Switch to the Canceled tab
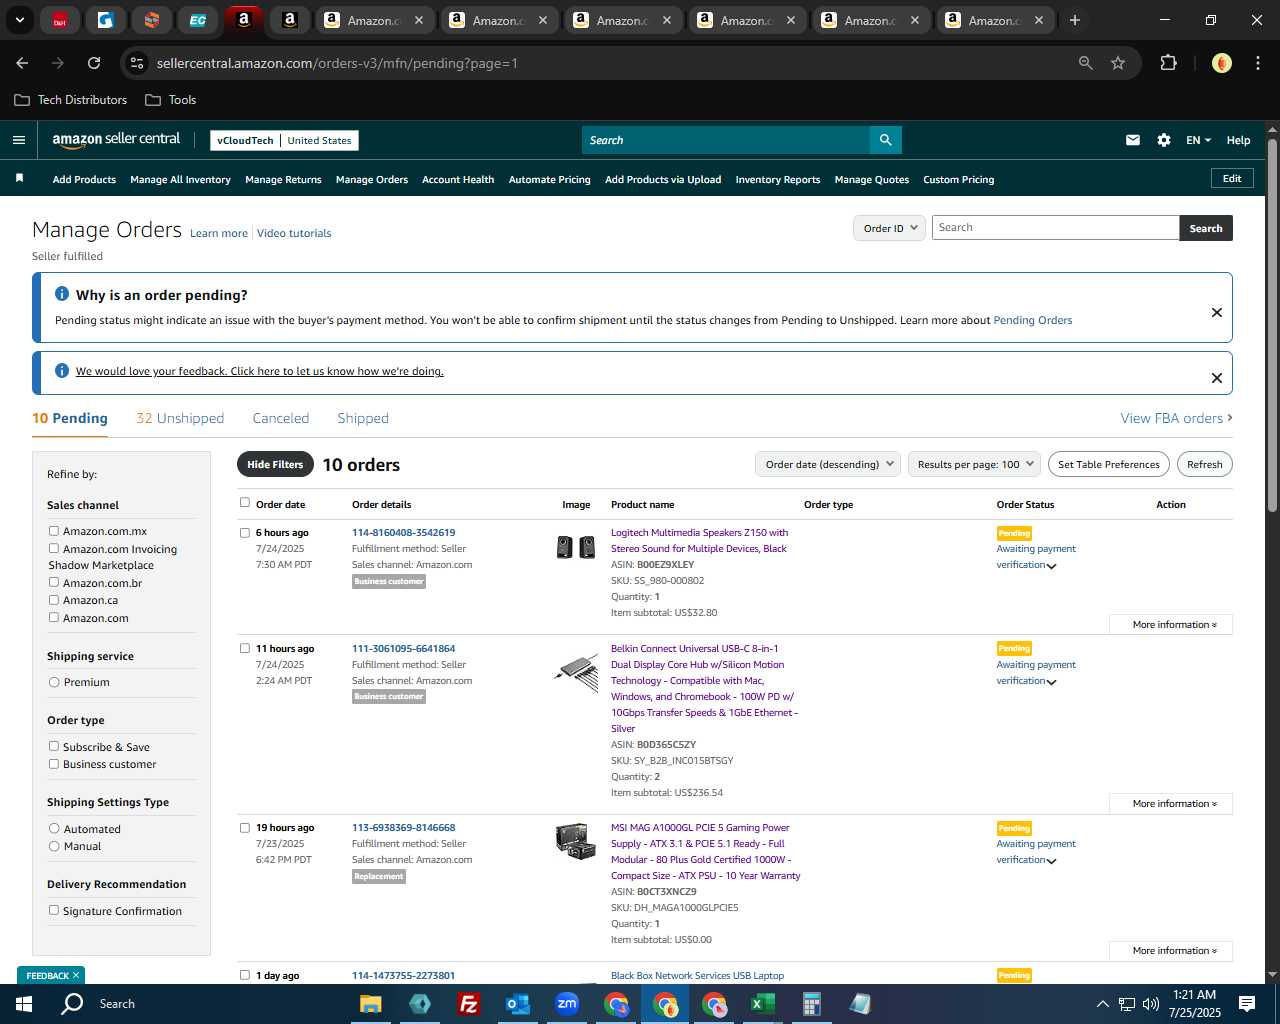 click(281, 418)
